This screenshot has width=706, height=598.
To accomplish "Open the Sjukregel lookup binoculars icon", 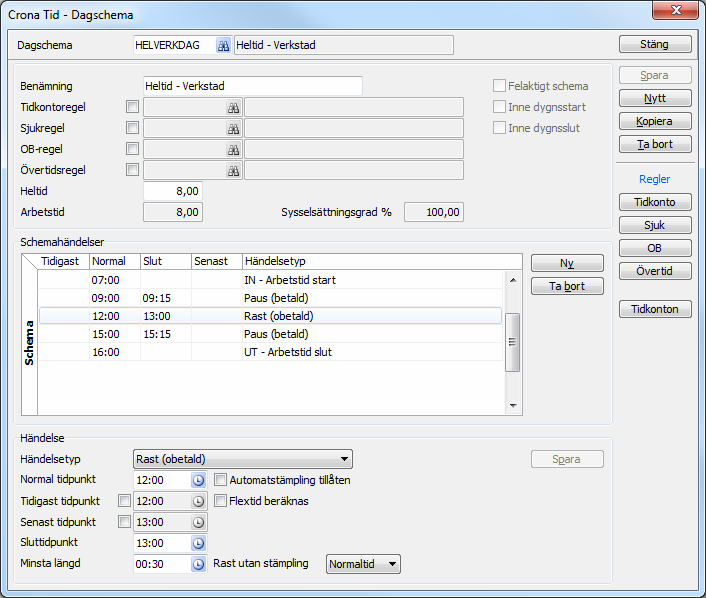I will pos(233,129).
